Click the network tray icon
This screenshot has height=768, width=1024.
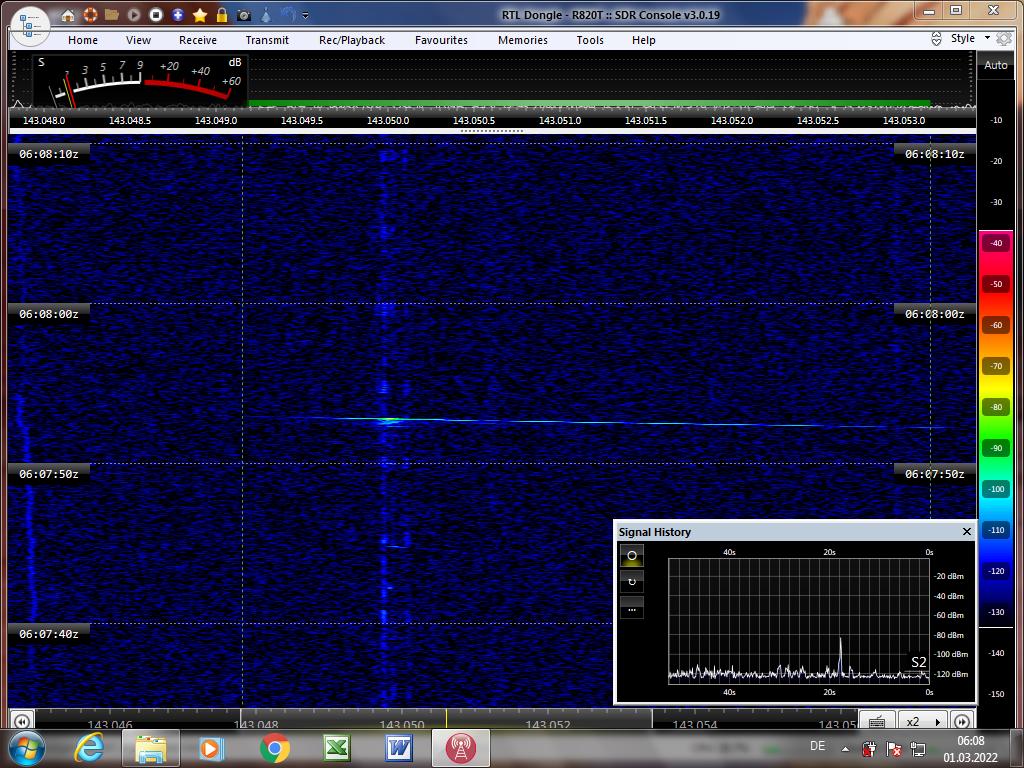point(918,749)
